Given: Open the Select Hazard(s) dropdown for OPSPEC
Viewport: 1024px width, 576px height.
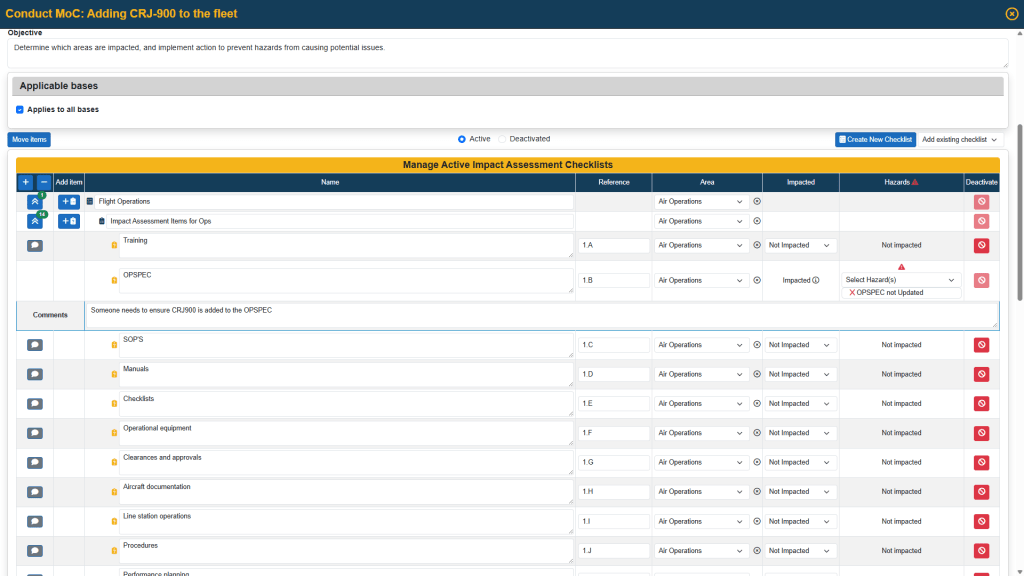Looking at the screenshot, I should [x=900, y=280].
